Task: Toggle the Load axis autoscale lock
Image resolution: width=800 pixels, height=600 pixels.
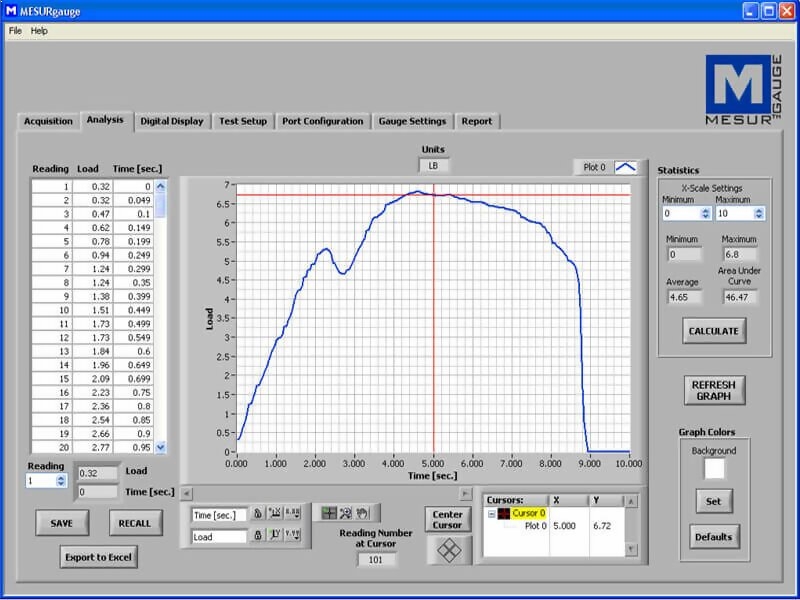Action: click(257, 536)
